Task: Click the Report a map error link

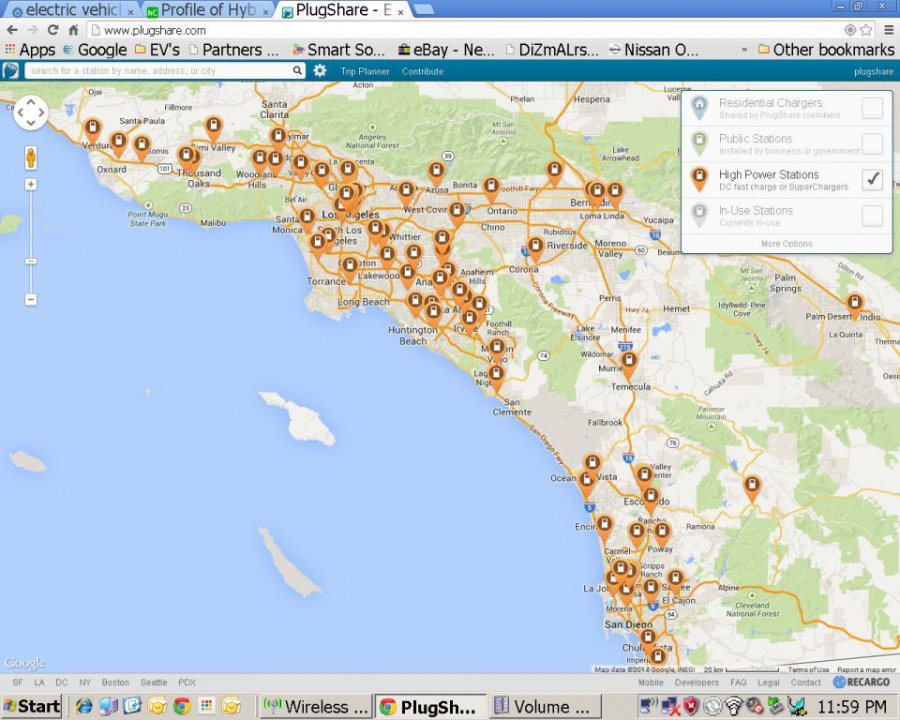Action: 866,669
